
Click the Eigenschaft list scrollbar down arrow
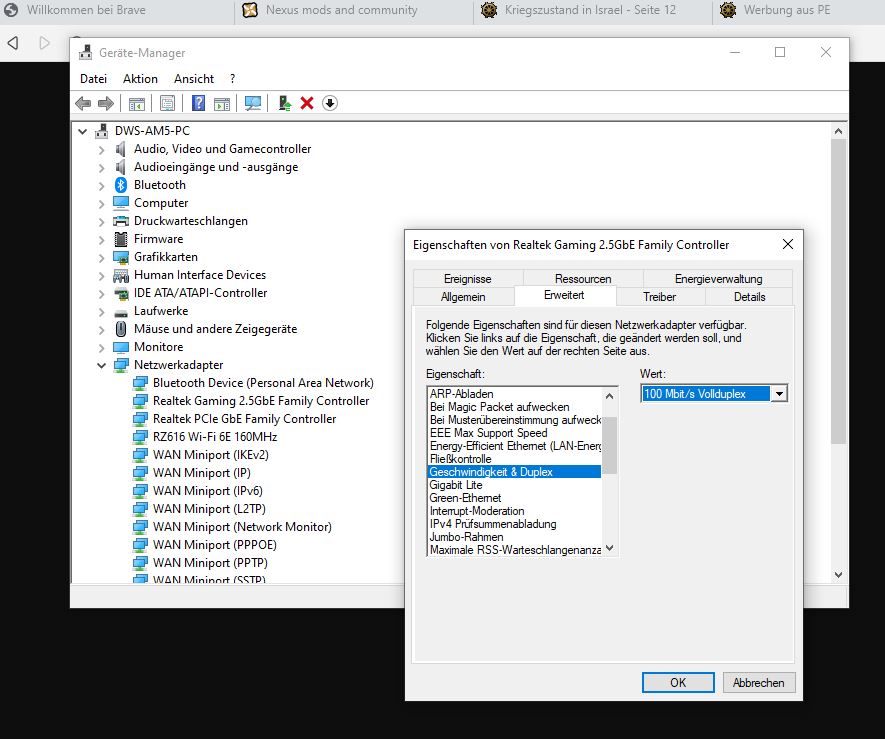pyautogui.click(x=610, y=548)
